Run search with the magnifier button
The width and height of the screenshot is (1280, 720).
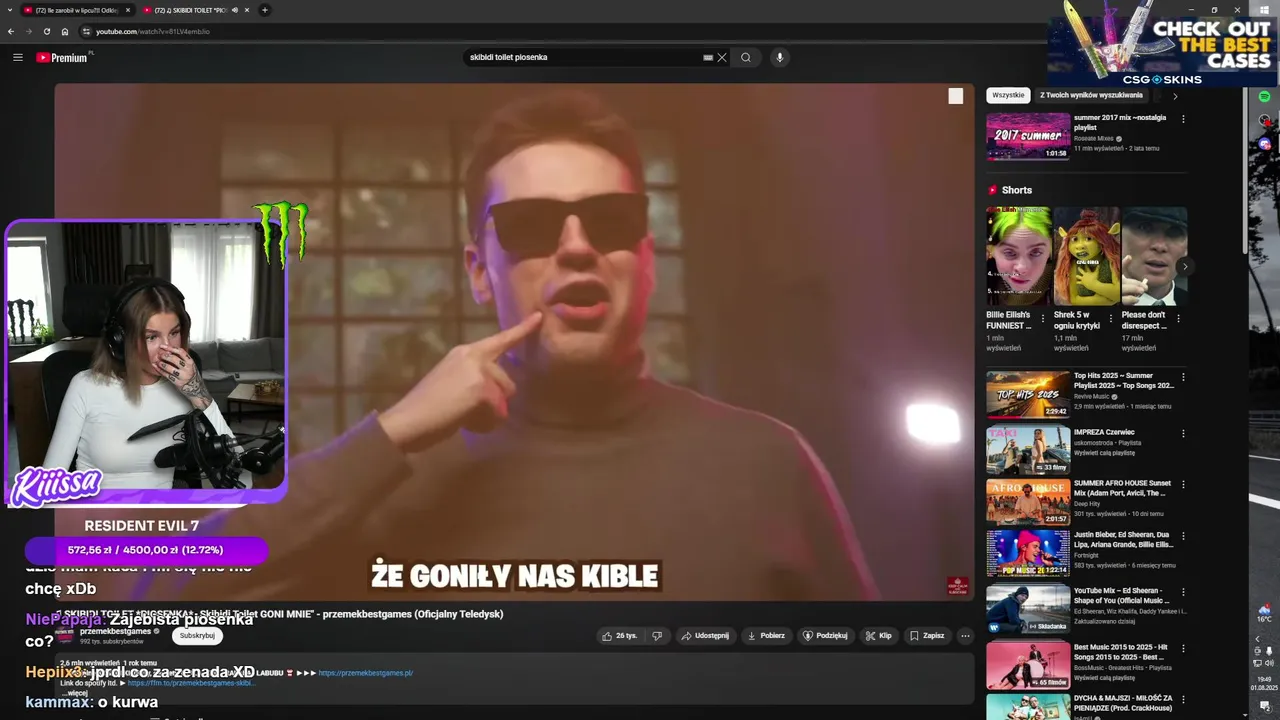pyautogui.click(x=745, y=57)
